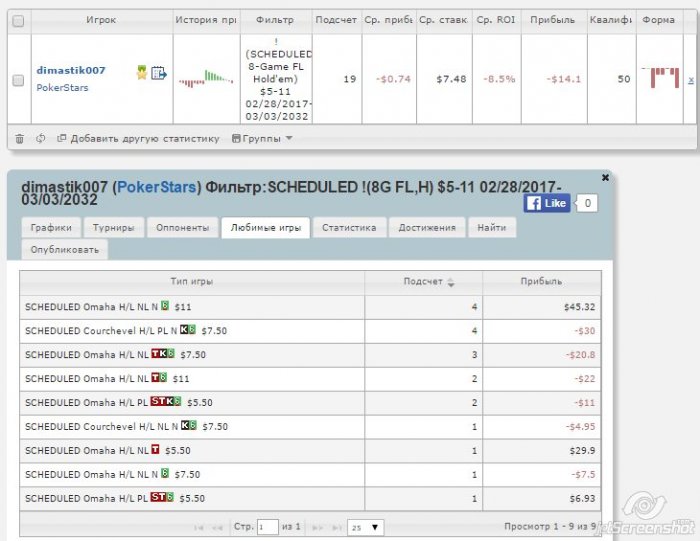Go to next page pager icon

point(317,528)
